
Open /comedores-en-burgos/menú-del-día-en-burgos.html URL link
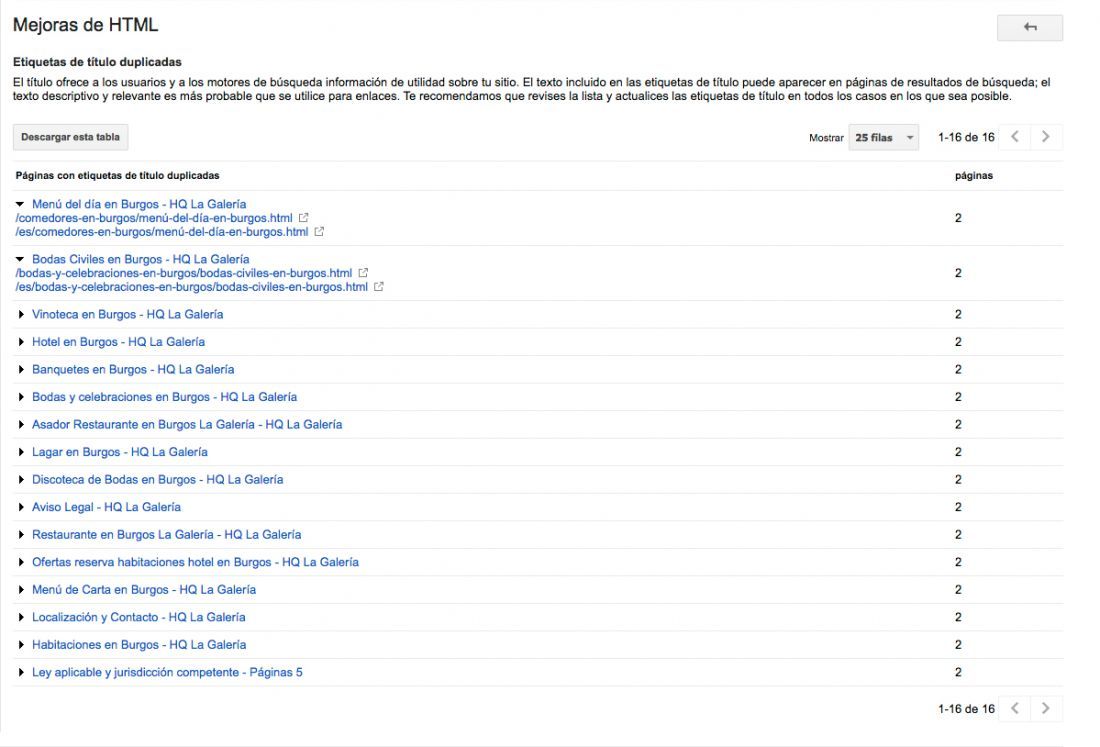[154, 218]
